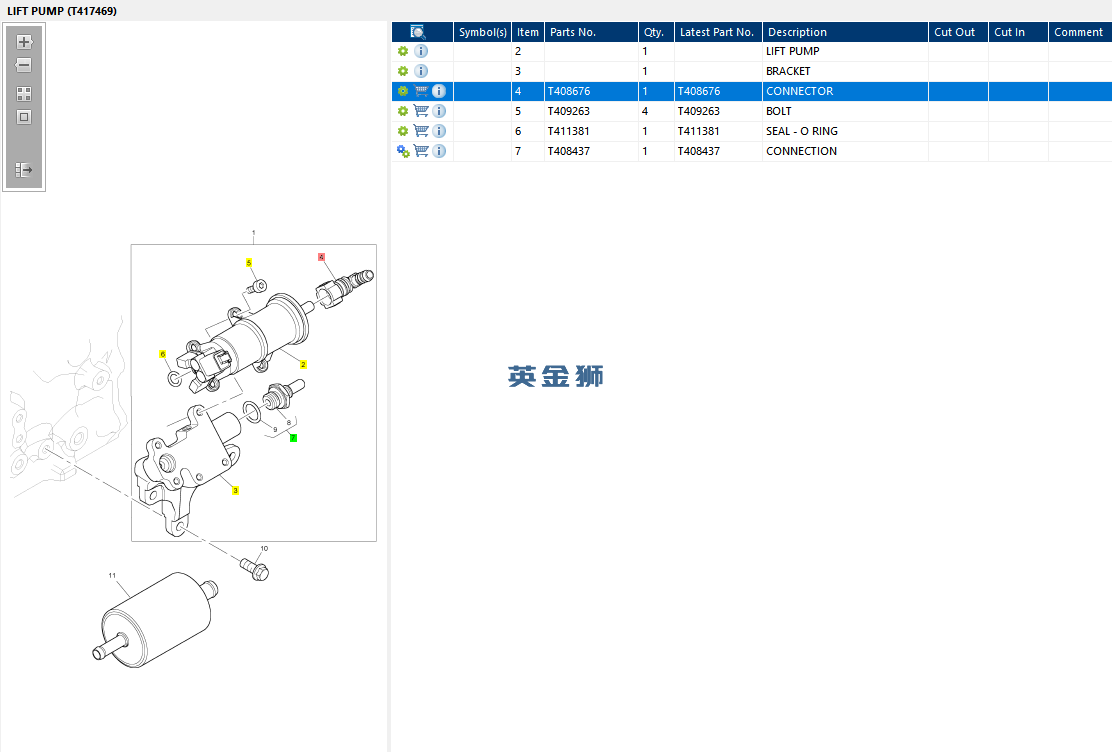Click yellow callout 5 in diagram
This screenshot has height=752, width=1112.
pyautogui.click(x=249, y=262)
